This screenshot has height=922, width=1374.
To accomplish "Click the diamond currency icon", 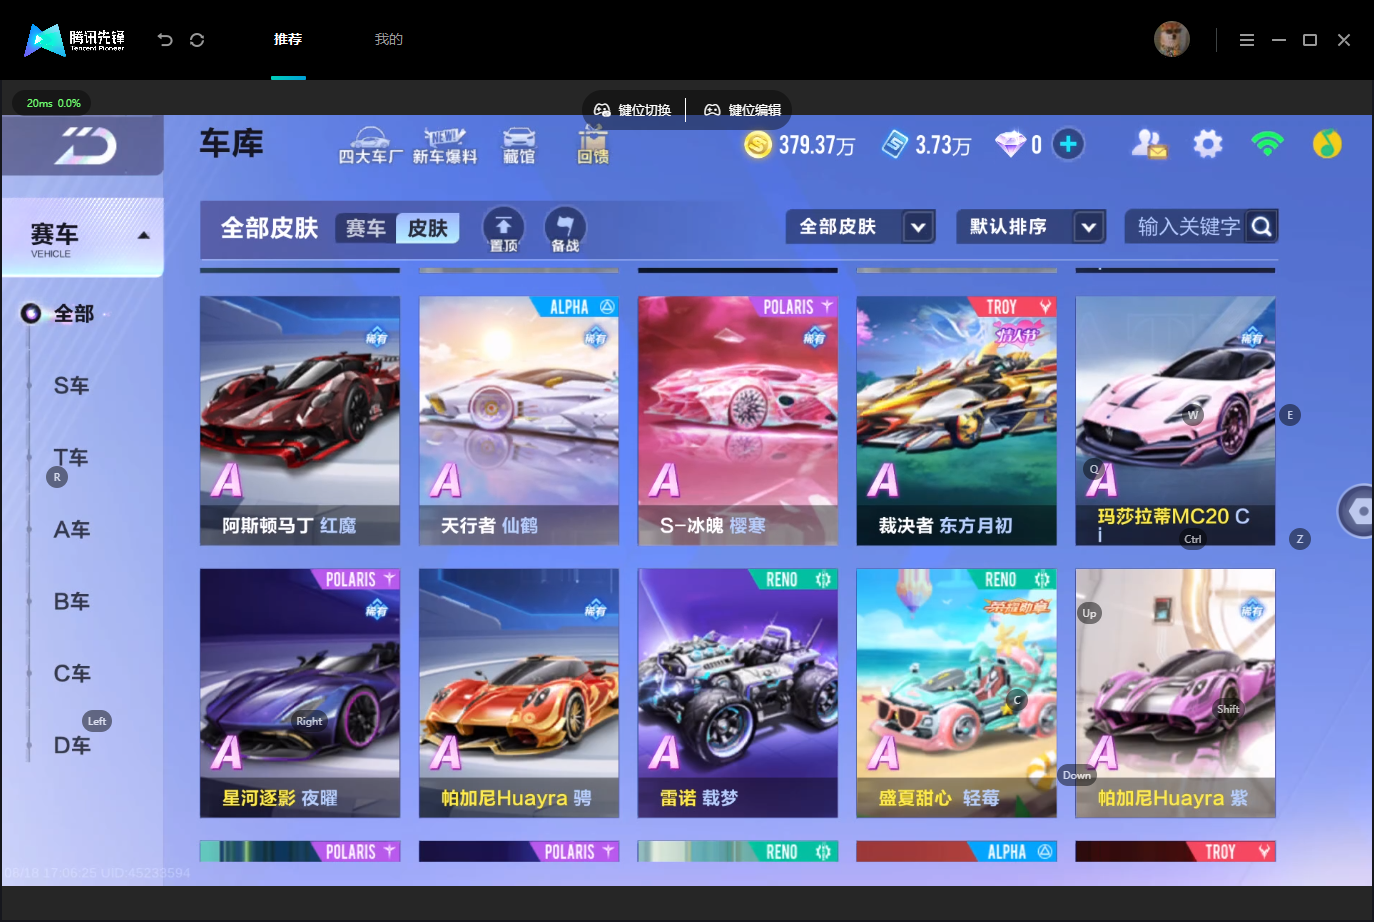I will click(x=1010, y=145).
